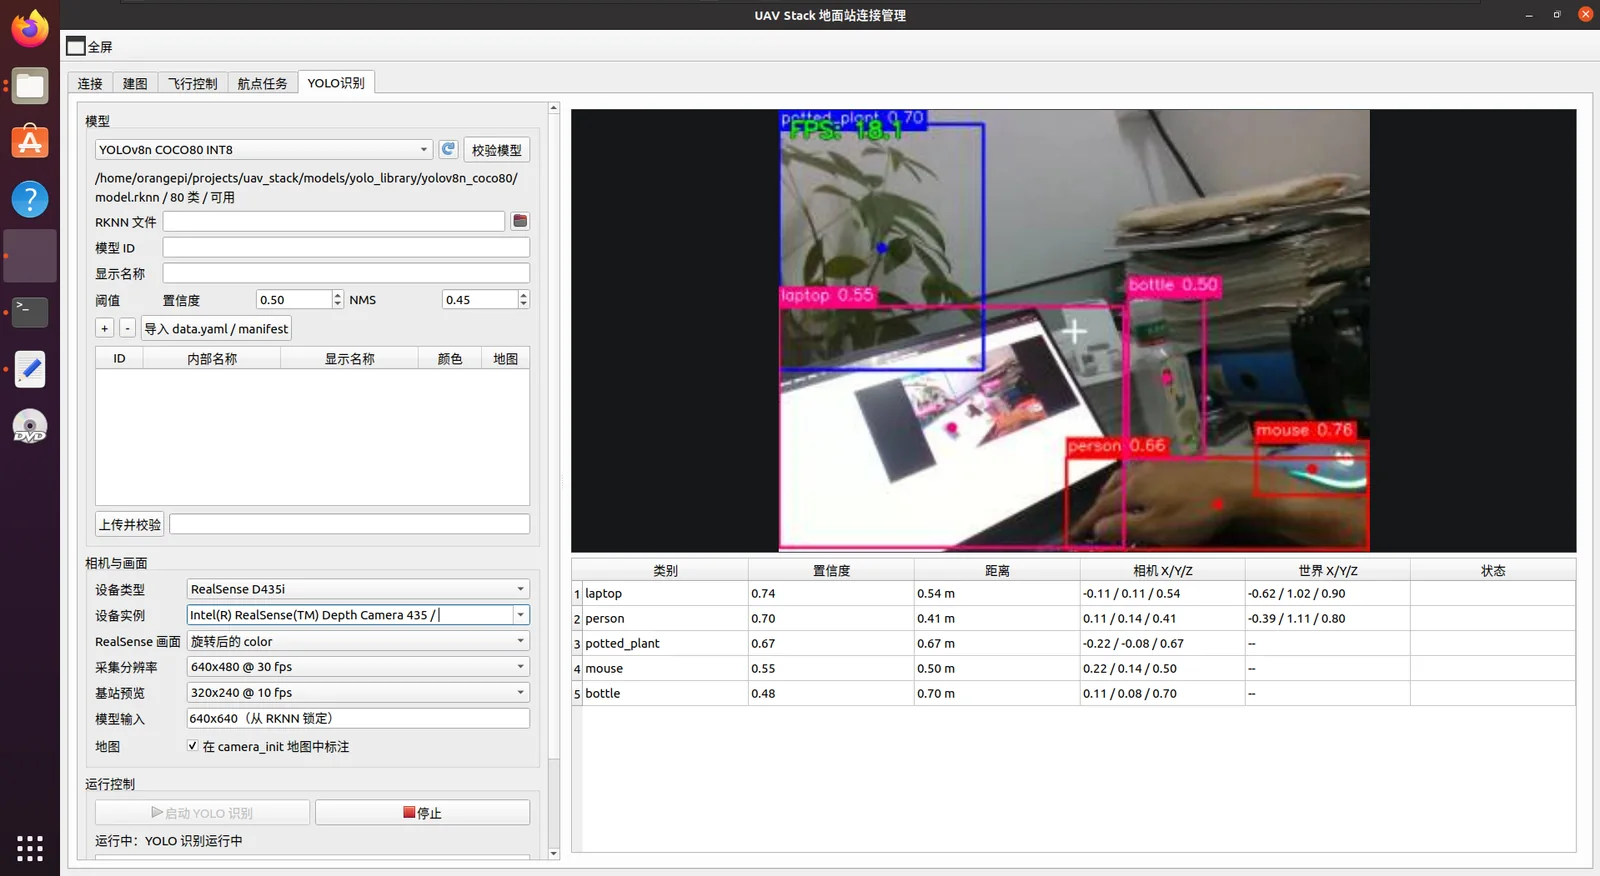Open the 飞行控制 tab
The width and height of the screenshot is (1600, 876).
pos(192,83)
